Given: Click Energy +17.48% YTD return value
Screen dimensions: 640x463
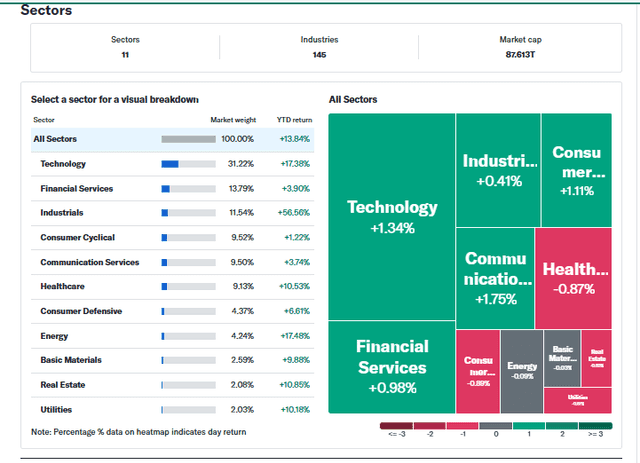Looking at the screenshot, I should (295, 336).
